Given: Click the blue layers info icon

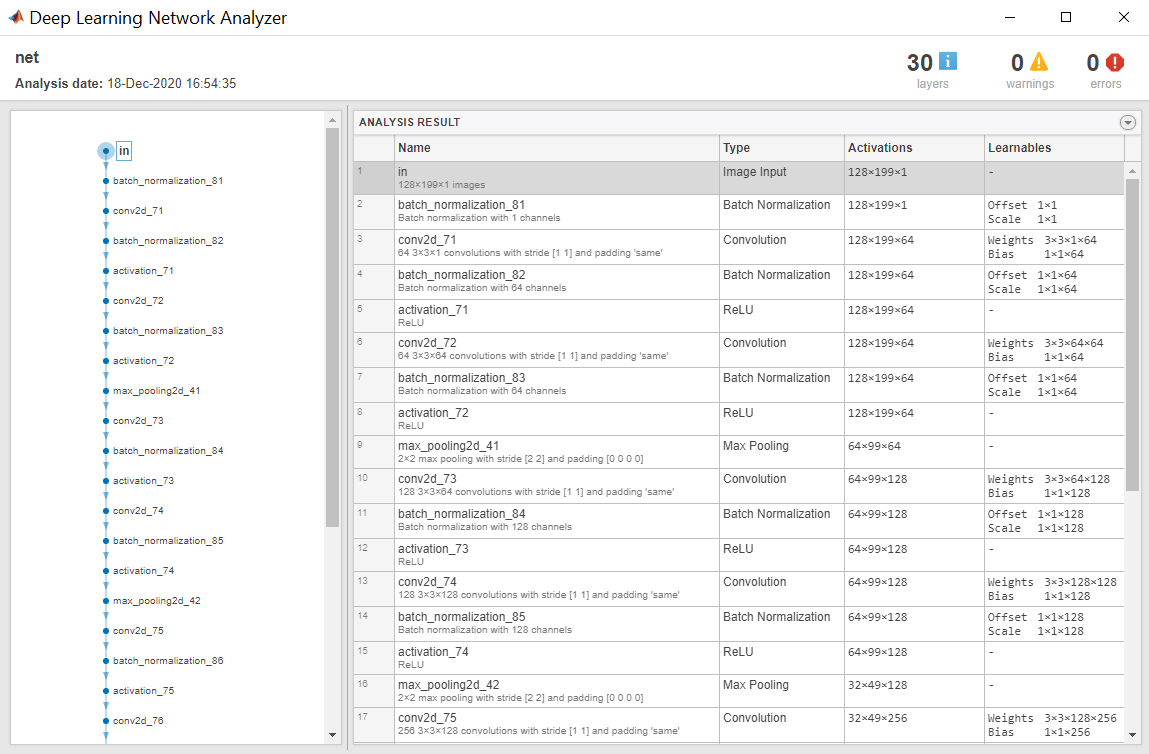Looking at the screenshot, I should (947, 62).
